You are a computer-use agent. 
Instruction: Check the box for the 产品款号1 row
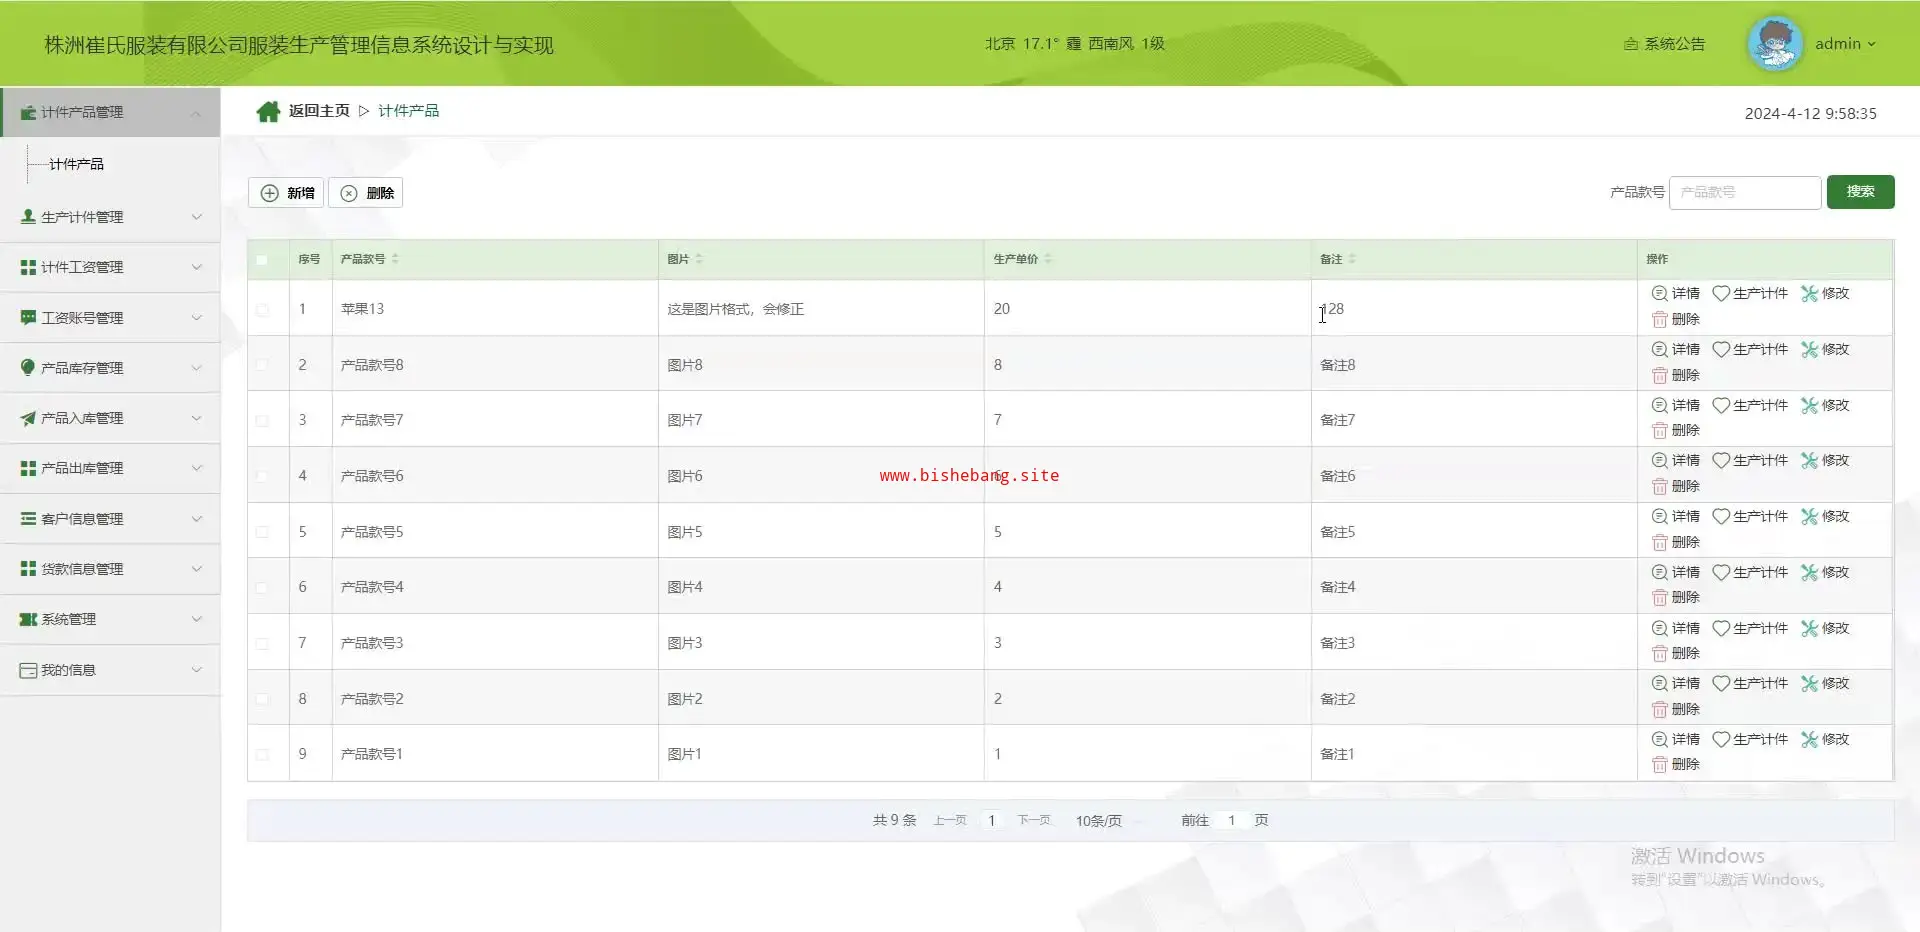tap(262, 755)
